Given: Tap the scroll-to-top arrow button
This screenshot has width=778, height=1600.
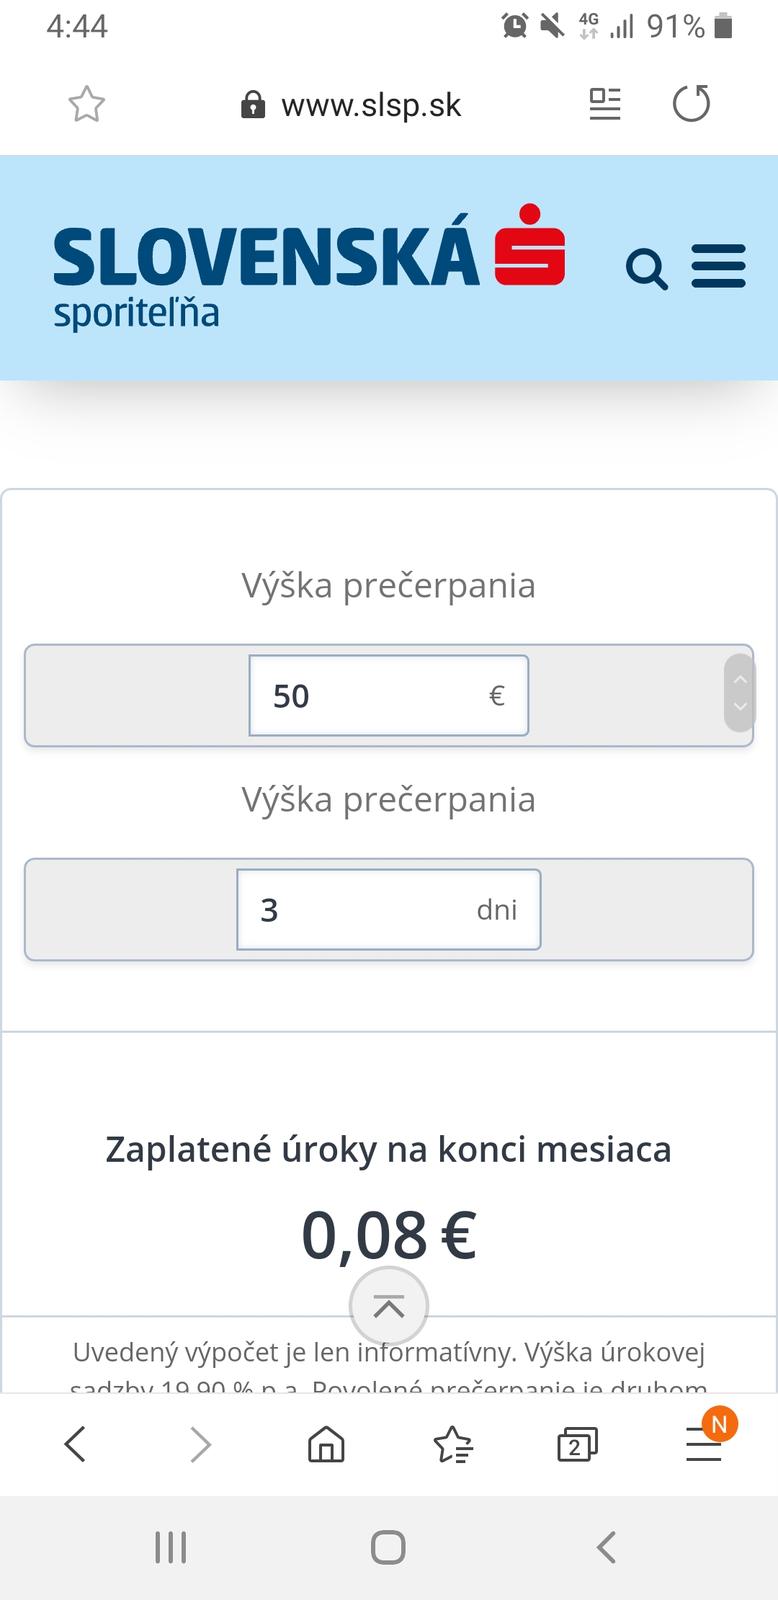Looking at the screenshot, I should pos(389,1306).
